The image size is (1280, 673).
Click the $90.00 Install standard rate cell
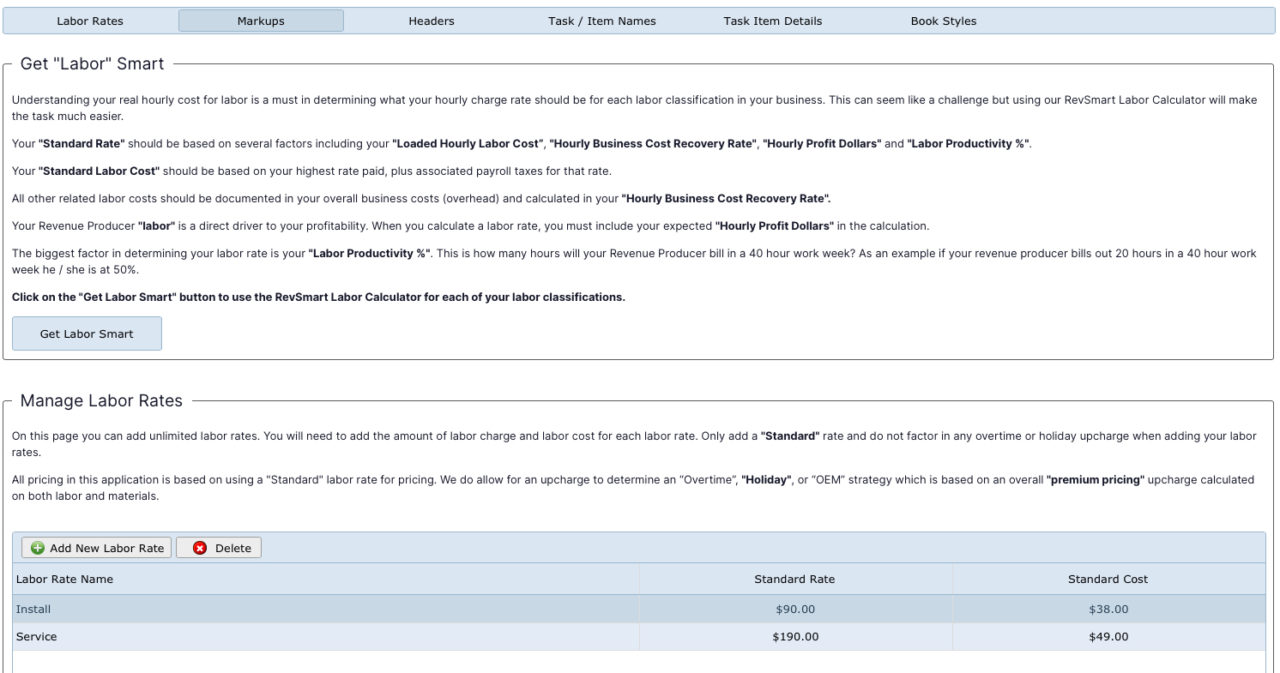(x=795, y=609)
